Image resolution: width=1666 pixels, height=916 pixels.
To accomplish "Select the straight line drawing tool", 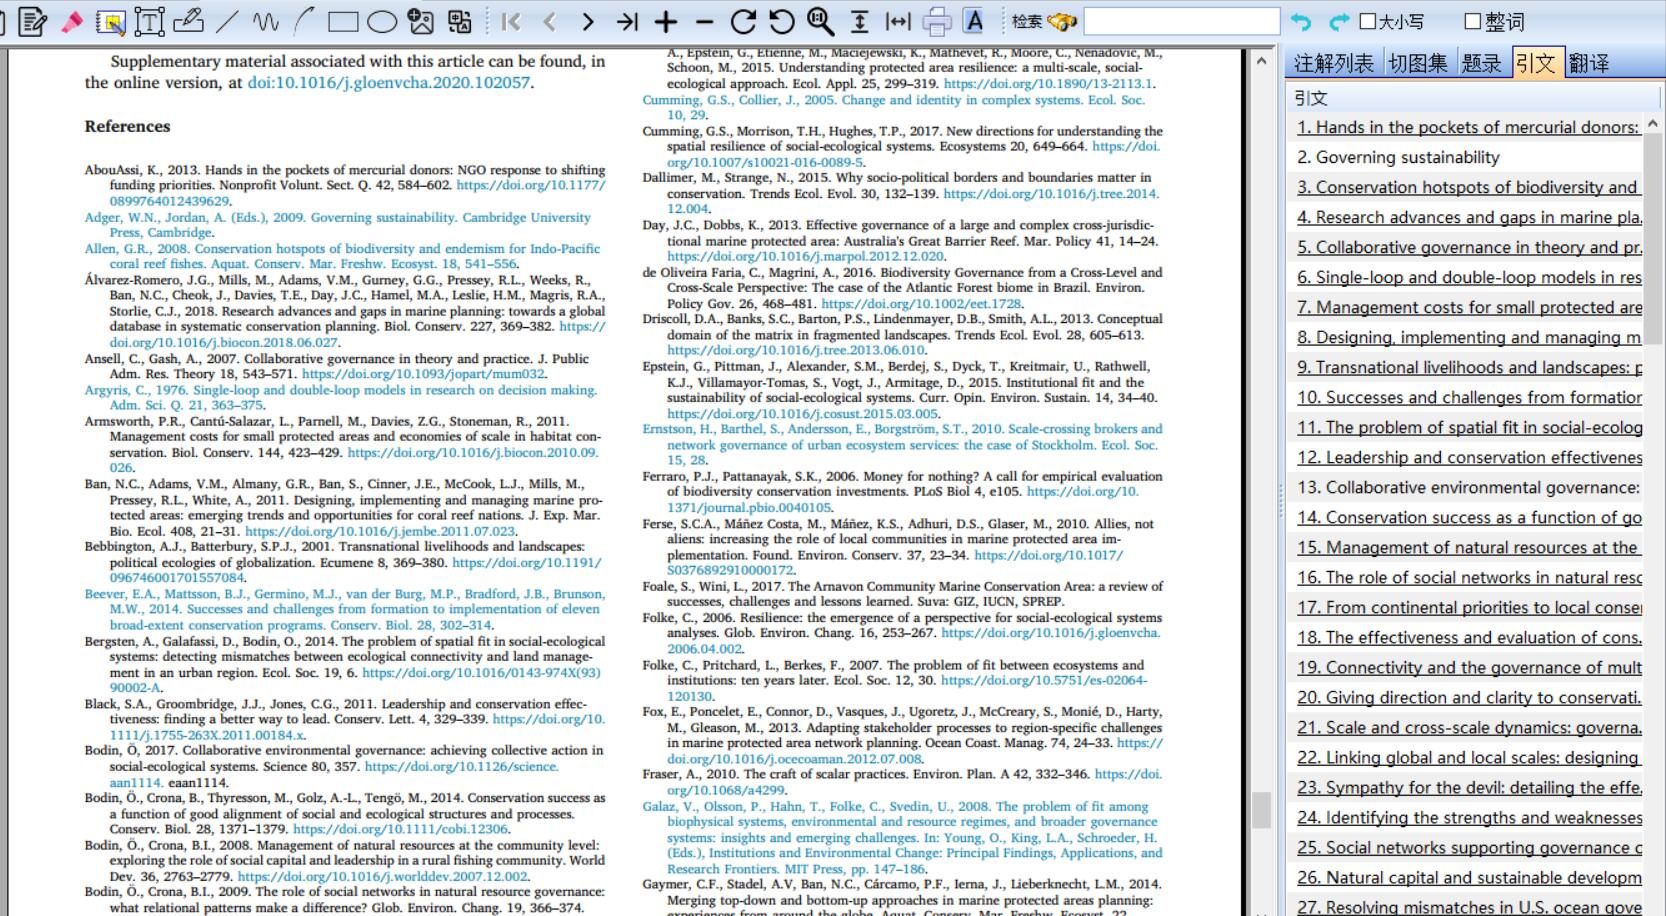I will point(227,21).
